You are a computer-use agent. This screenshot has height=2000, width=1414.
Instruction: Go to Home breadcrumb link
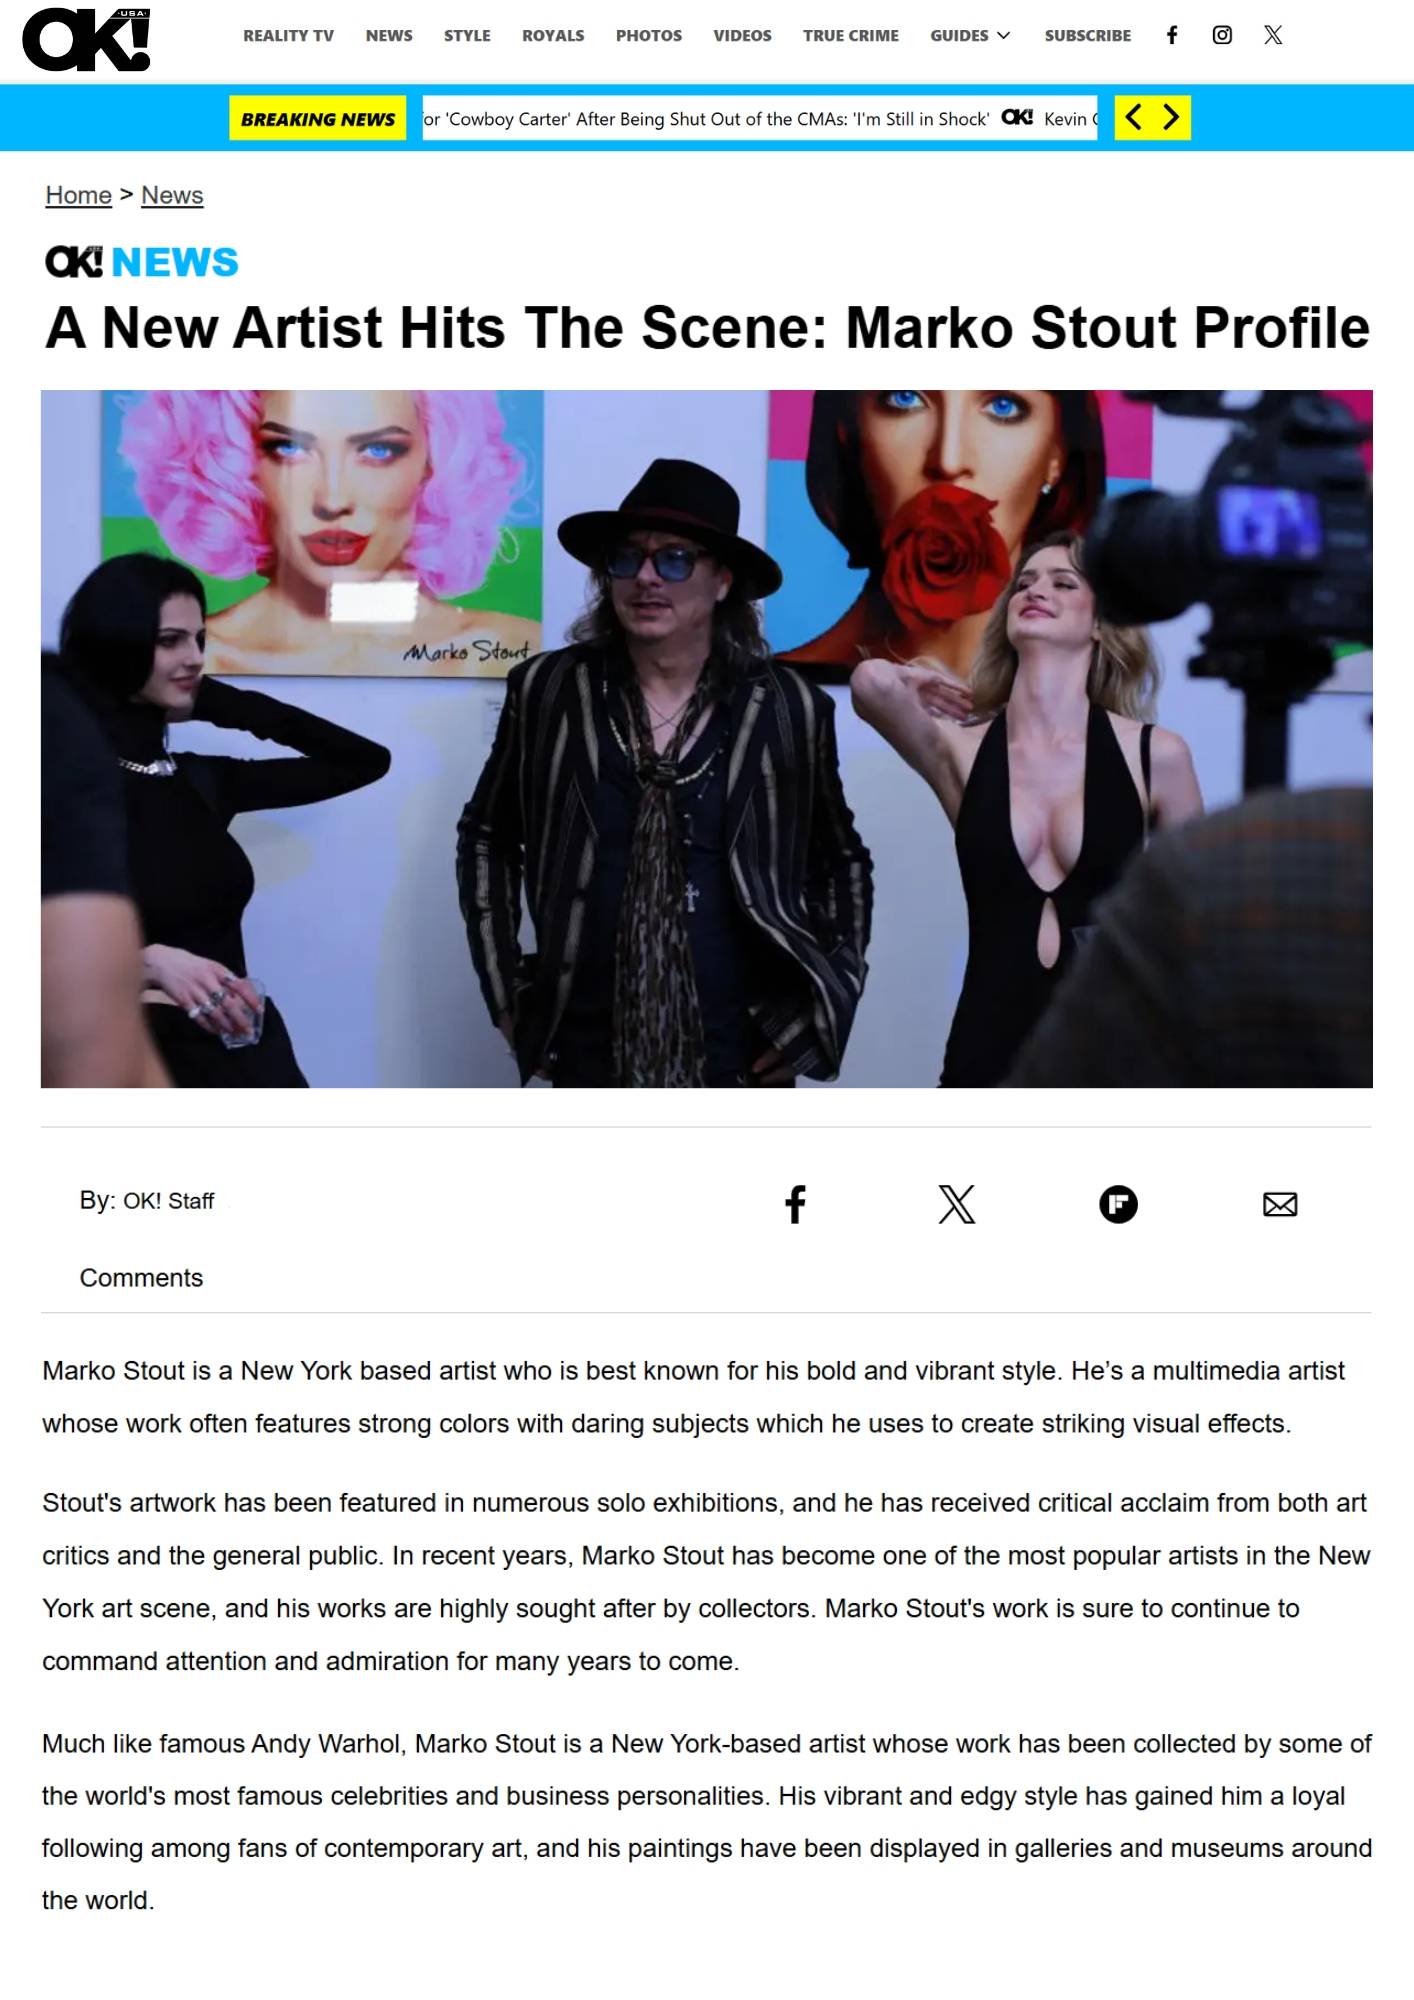coord(78,195)
